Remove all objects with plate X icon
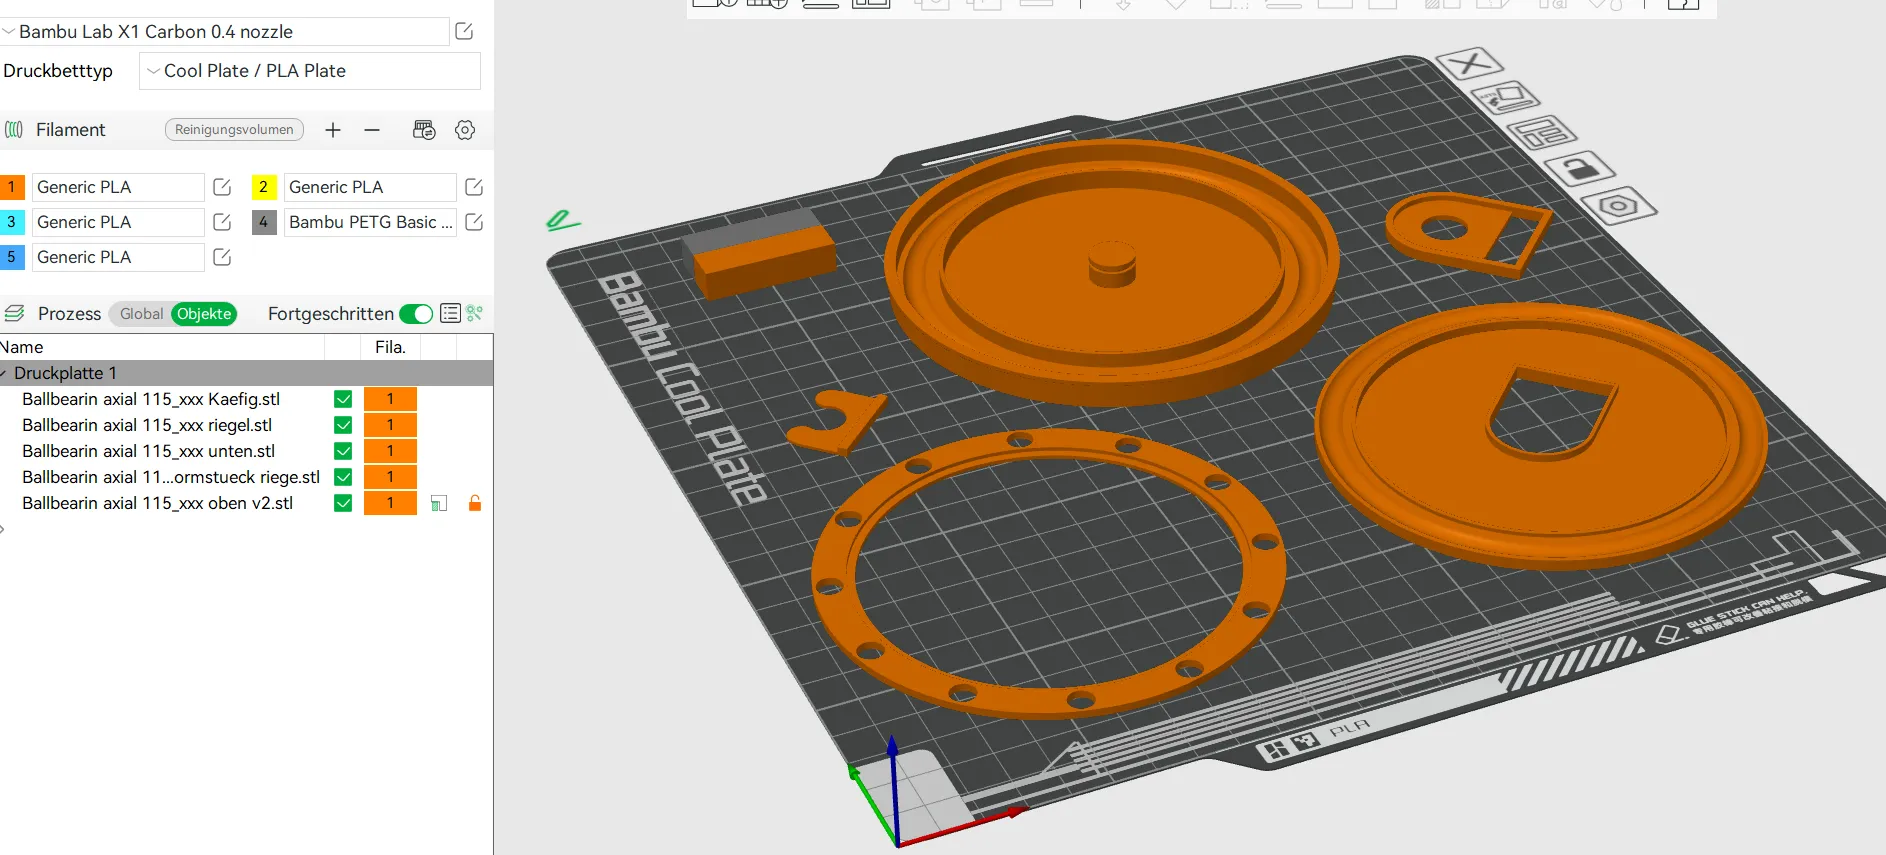 pyautogui.click(x=1469, y=64)
